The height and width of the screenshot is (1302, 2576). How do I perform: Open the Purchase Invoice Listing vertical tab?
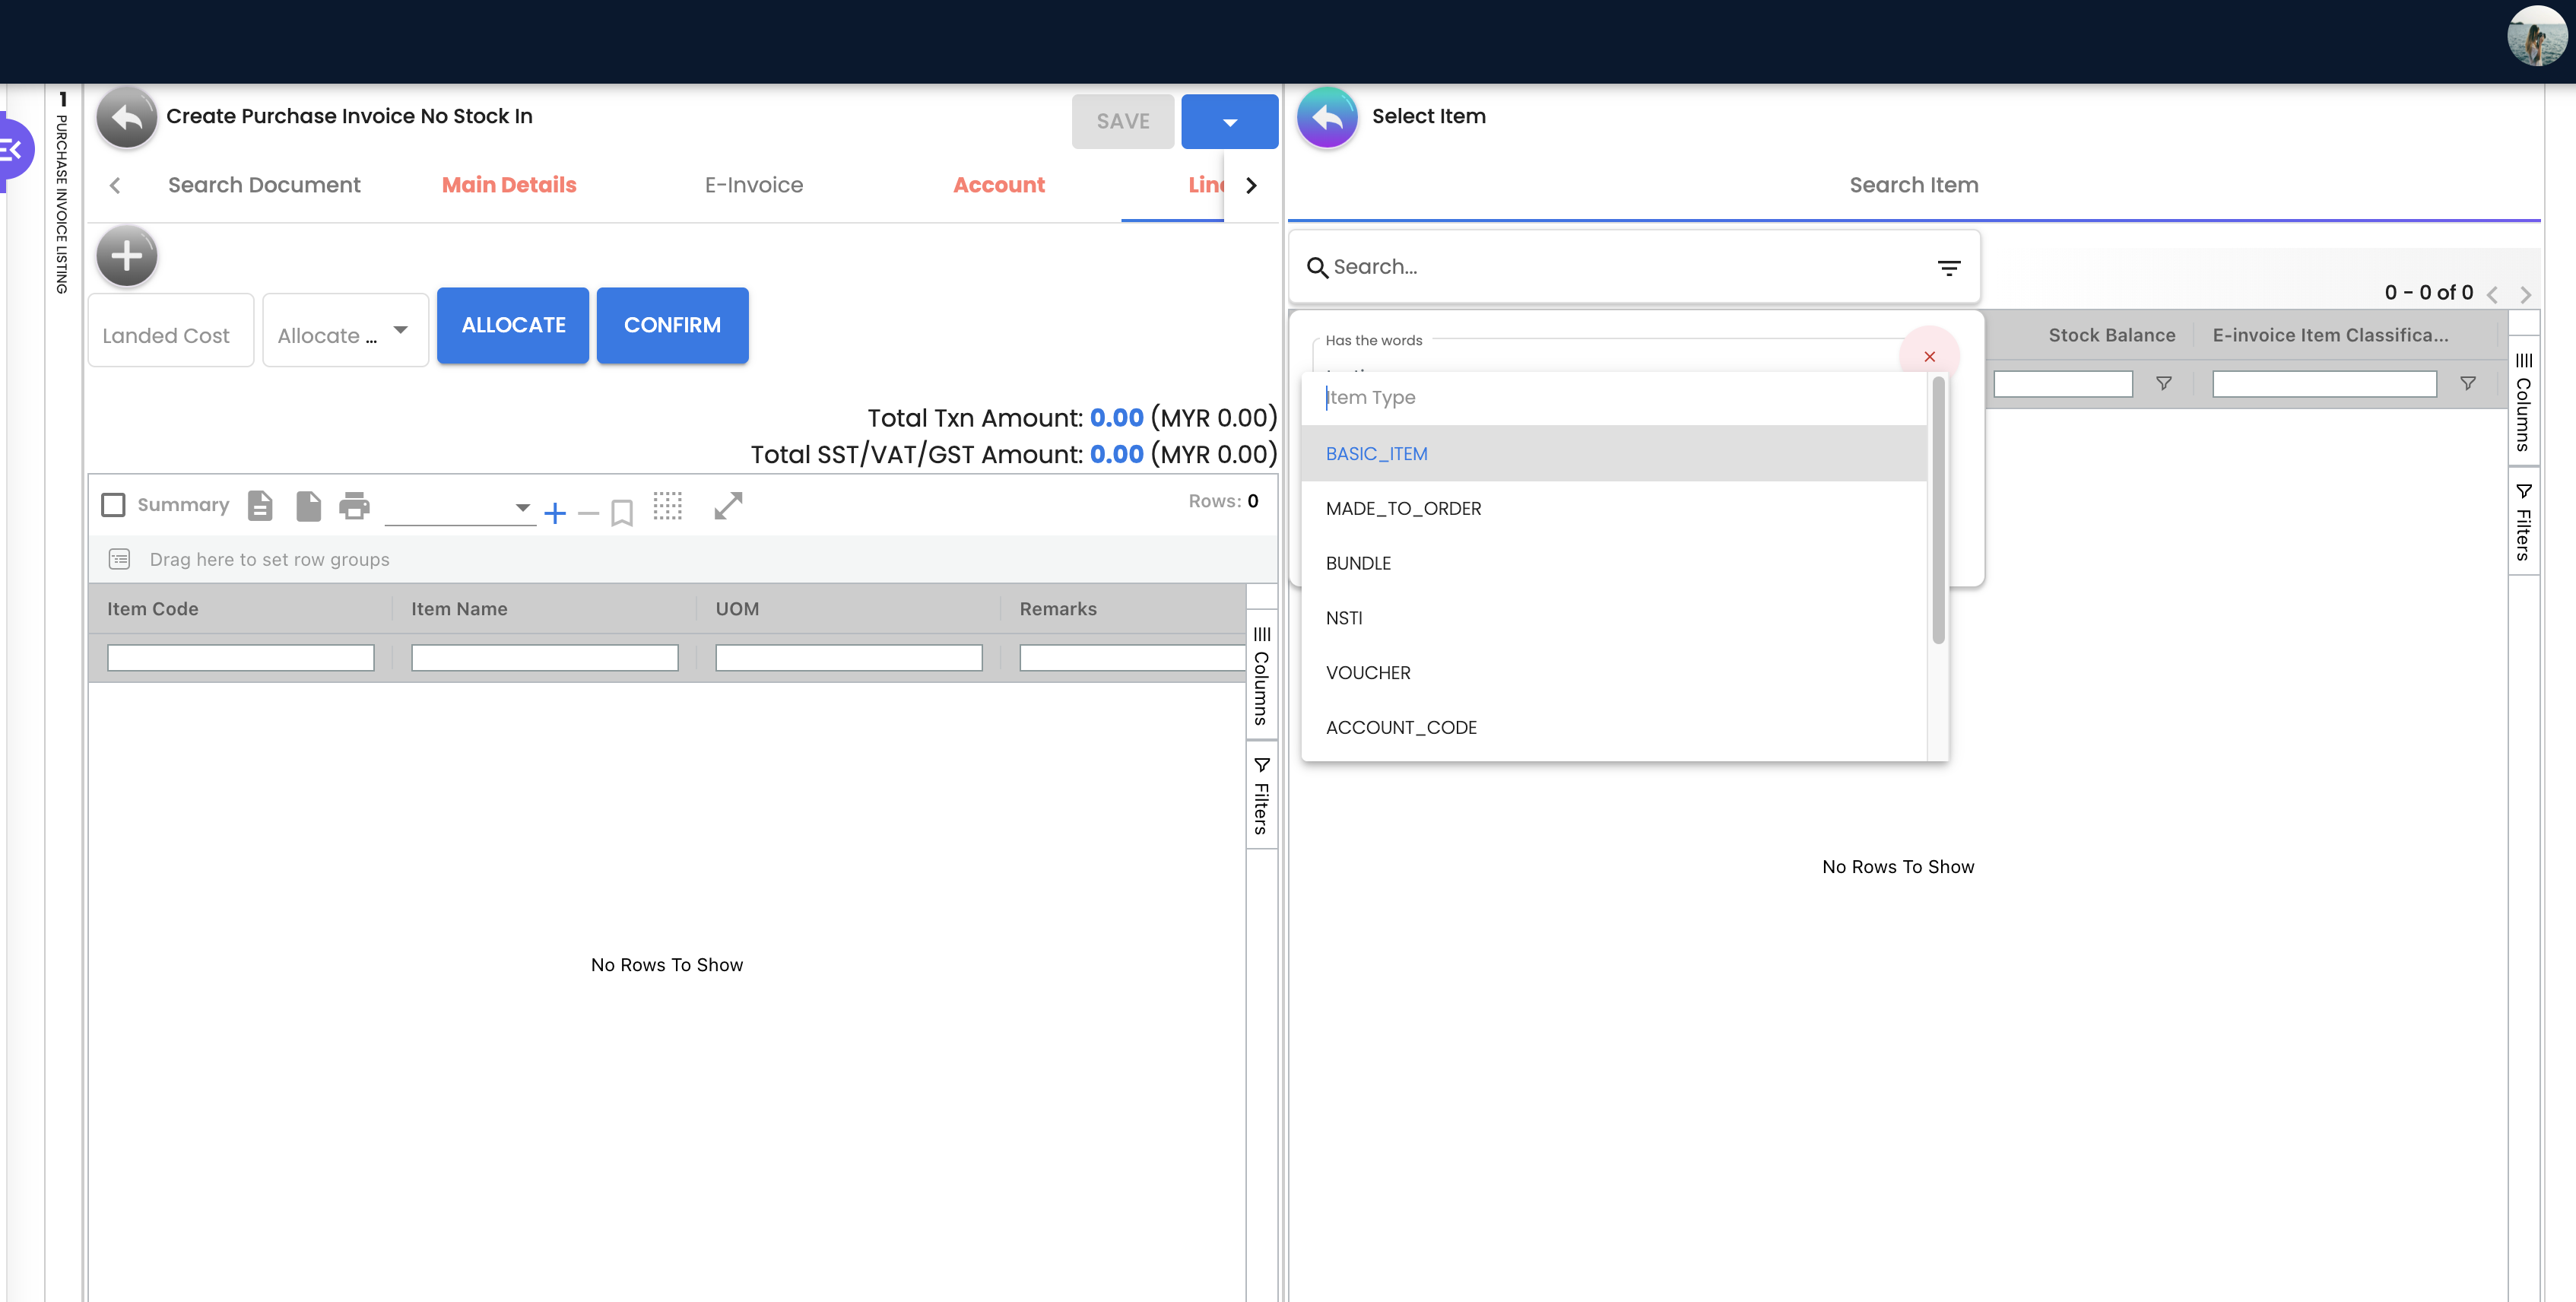[x=62, y=194]
